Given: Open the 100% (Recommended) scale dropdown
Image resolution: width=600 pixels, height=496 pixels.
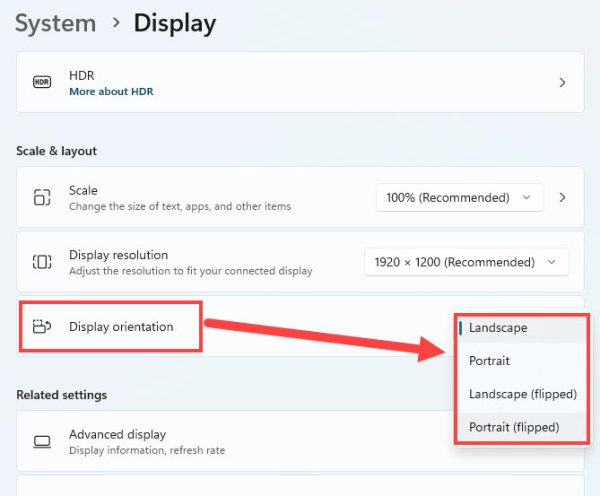Looking at the screenshot, I should click(x=459, y=198).
